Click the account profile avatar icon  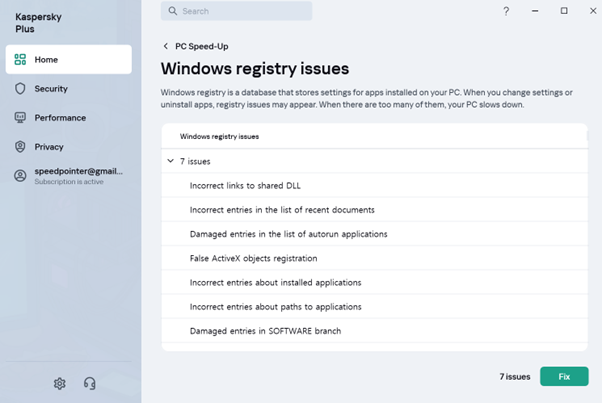[20, 176]
